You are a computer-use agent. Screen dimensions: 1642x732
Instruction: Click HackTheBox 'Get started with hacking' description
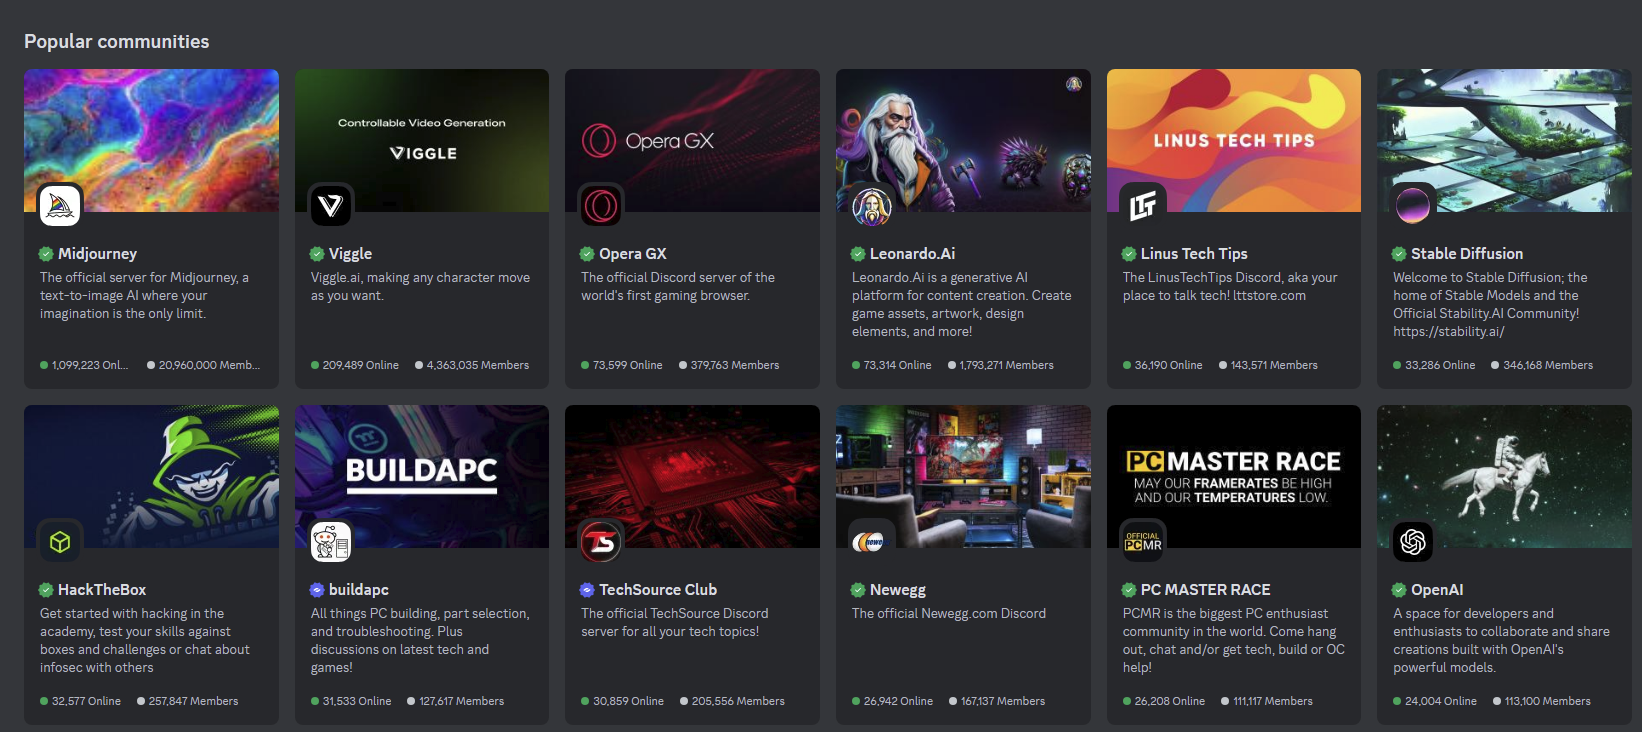click(x=145, y=641)
